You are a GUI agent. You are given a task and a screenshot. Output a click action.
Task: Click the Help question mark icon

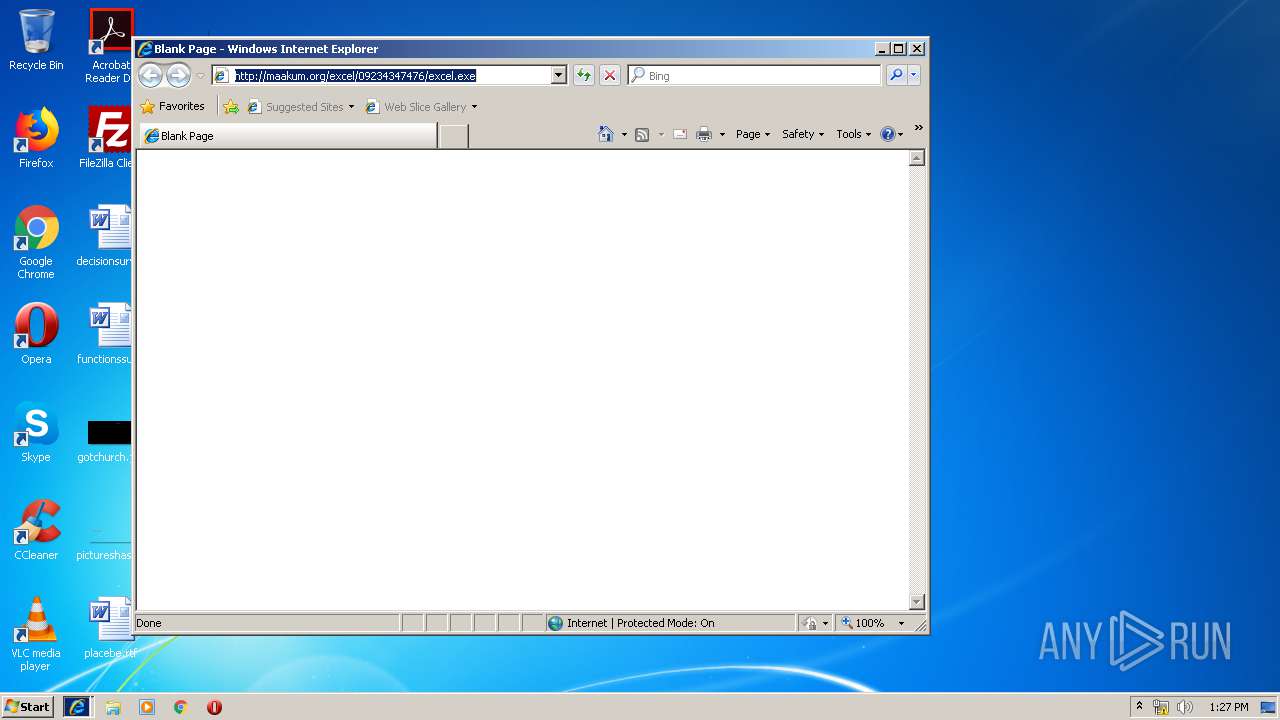coord(887,134)
